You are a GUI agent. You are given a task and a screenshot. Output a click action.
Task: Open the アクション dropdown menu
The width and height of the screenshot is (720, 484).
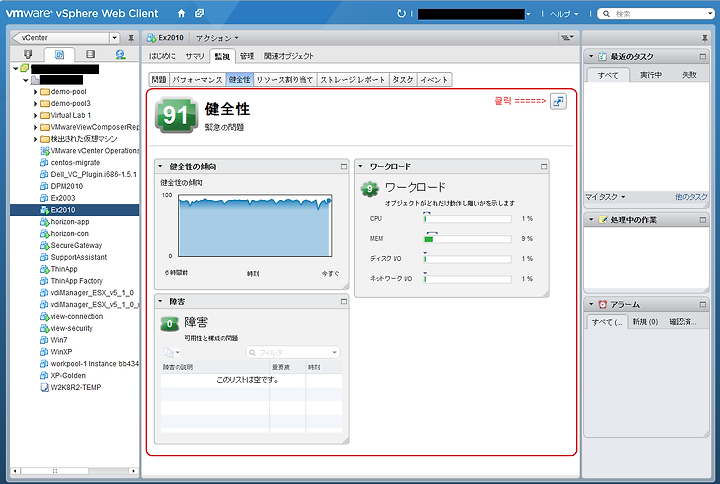[217, 38]
